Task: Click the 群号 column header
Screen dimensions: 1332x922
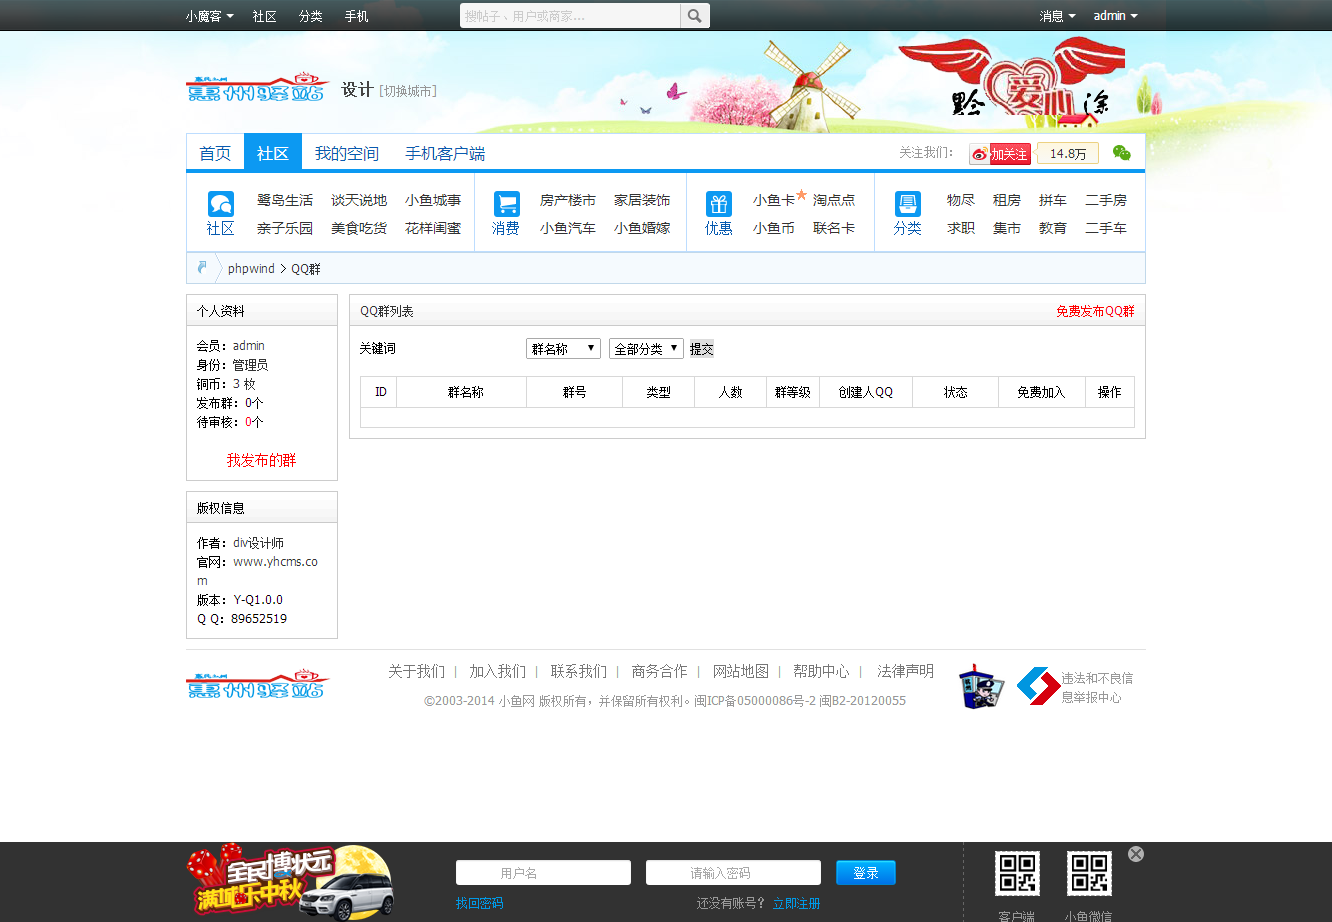Action: click(x=574, y=392)
